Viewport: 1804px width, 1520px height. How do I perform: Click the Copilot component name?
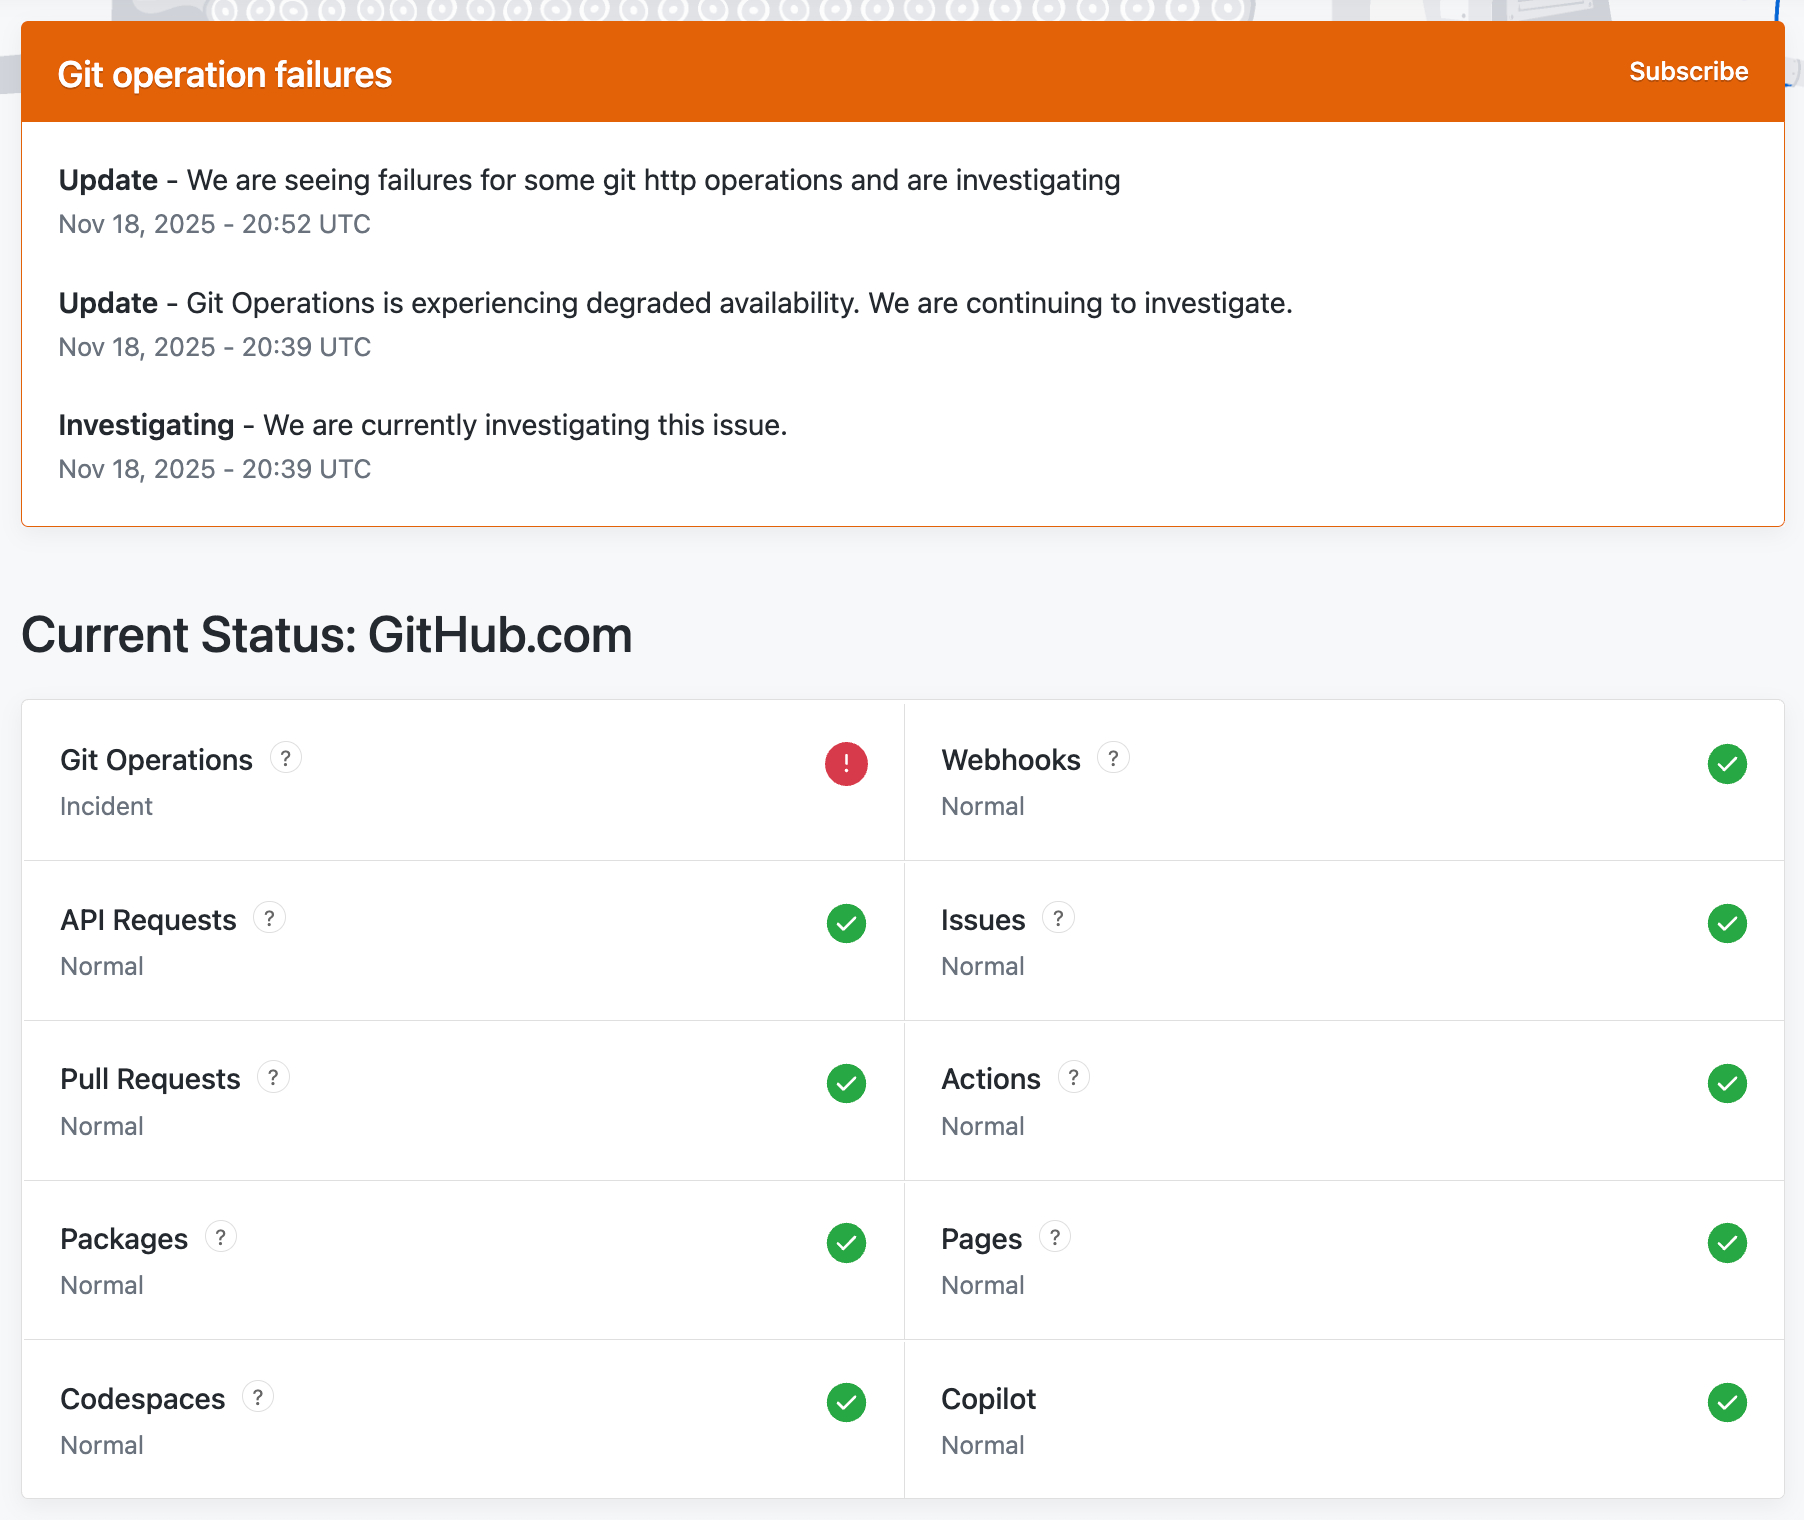(988, 1399)
